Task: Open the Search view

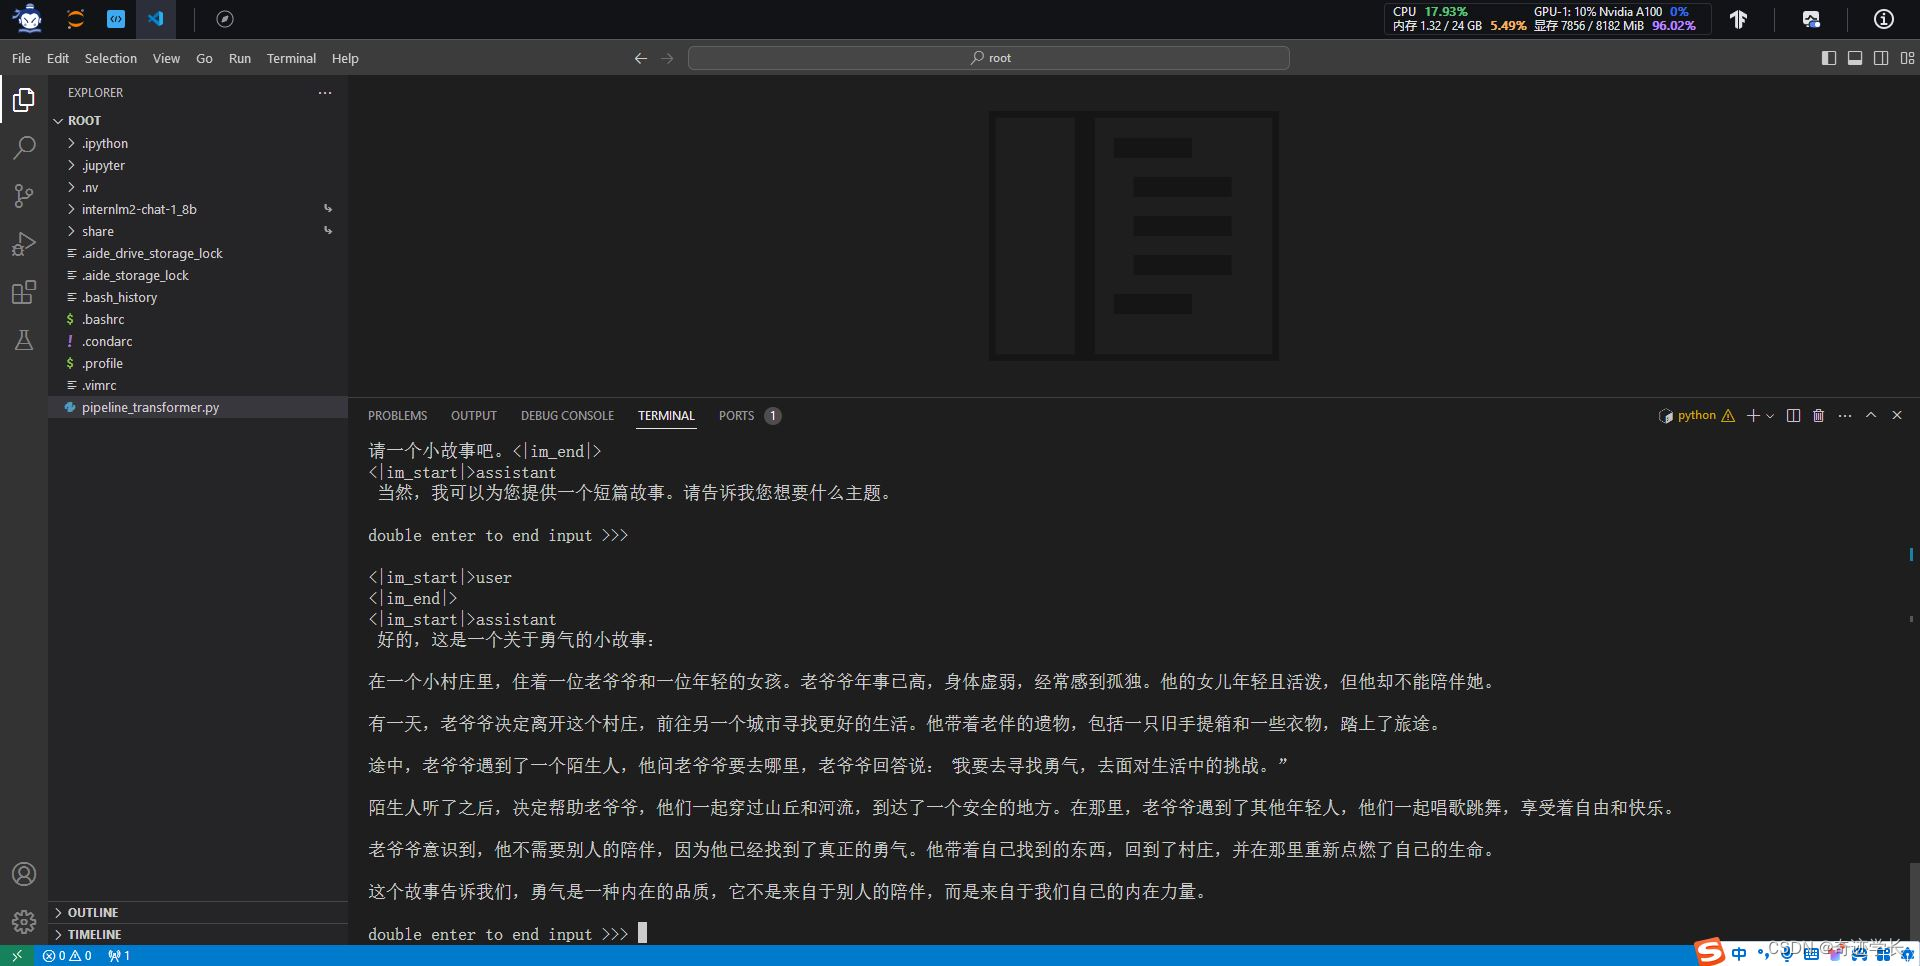Action: (x=24, y=148)
